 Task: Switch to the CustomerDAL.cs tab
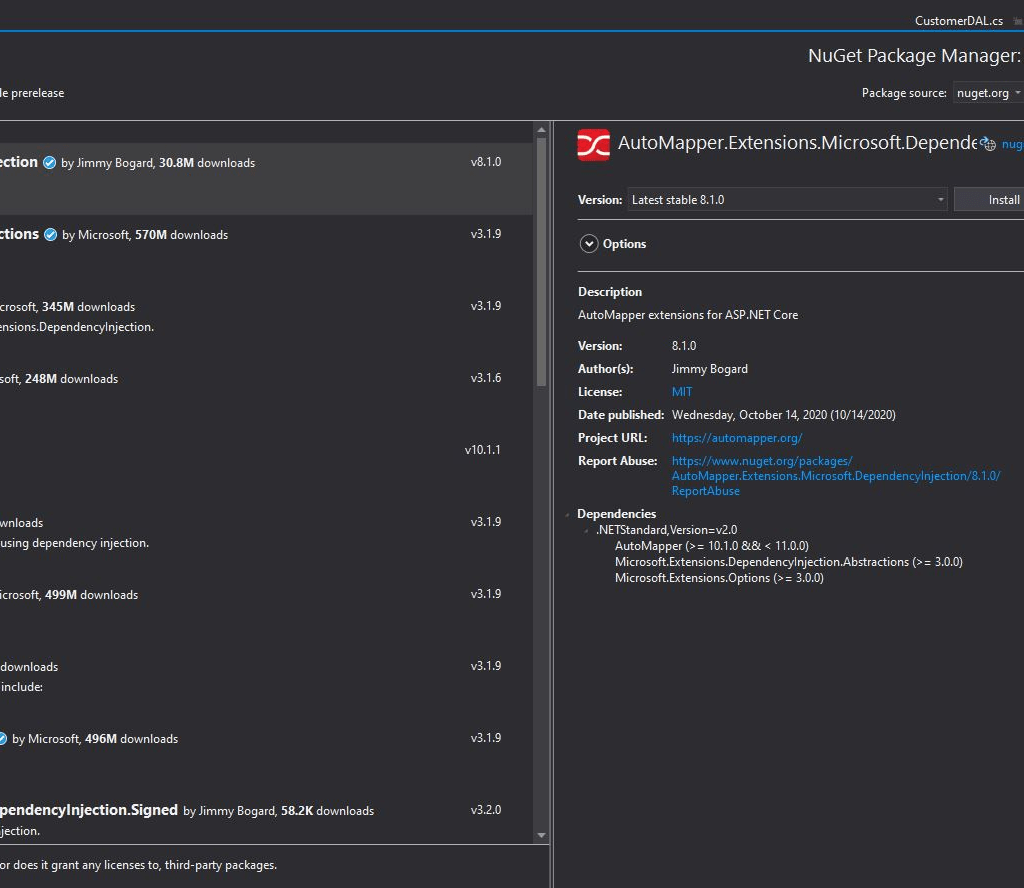[x=958, y=21]
